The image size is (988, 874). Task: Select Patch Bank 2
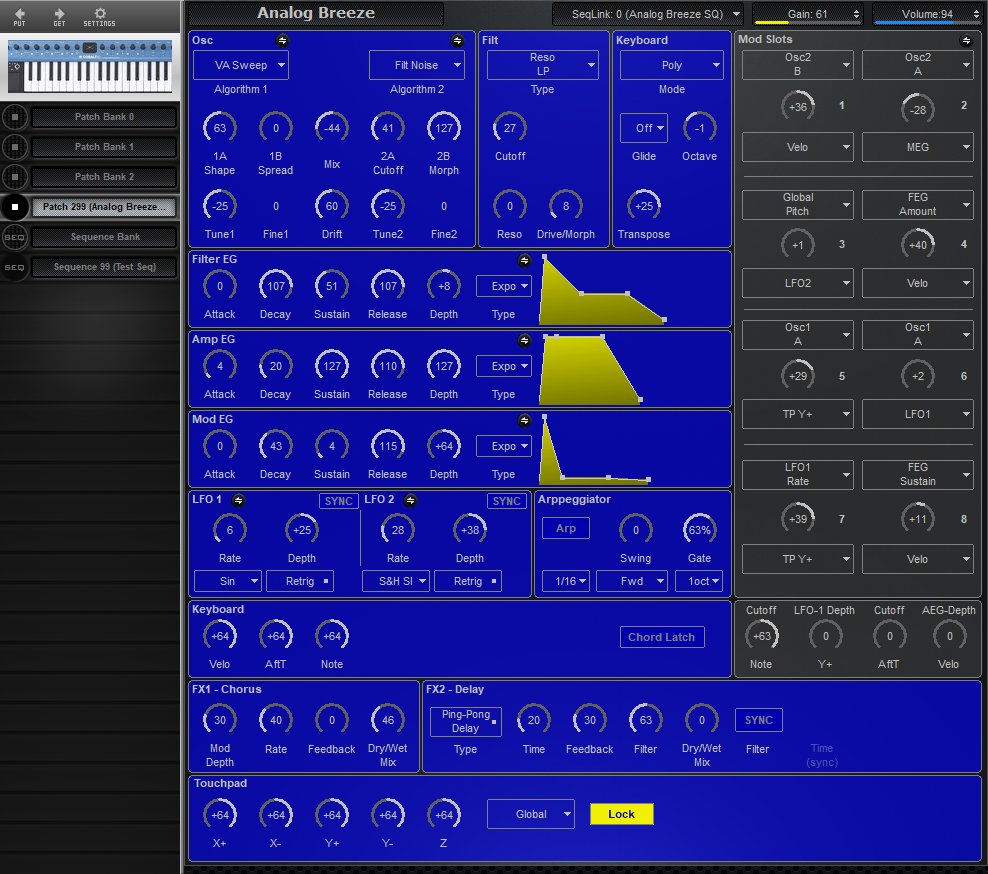tap(105, 177)
